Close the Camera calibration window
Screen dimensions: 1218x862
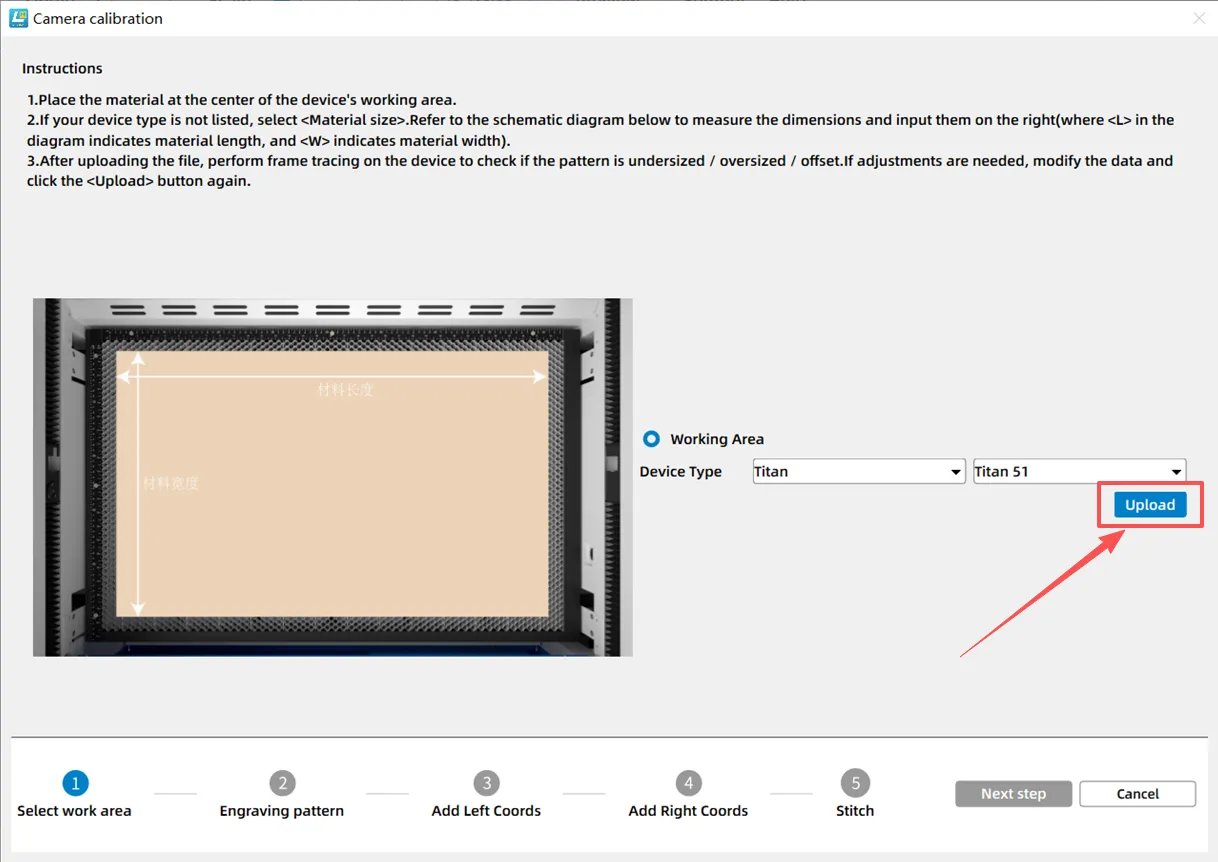pyautogui.click(x=1199, y=18)
